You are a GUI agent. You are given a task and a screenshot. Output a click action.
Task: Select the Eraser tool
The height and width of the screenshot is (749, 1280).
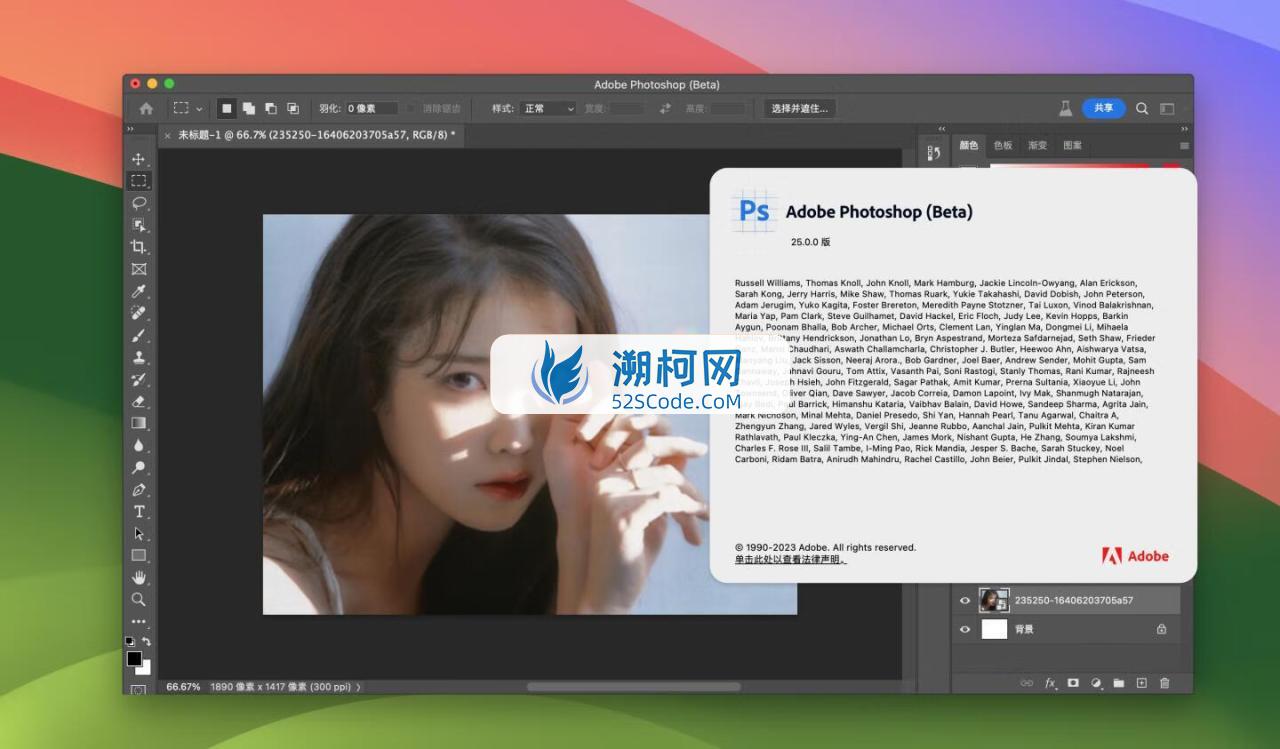point(139,401)
